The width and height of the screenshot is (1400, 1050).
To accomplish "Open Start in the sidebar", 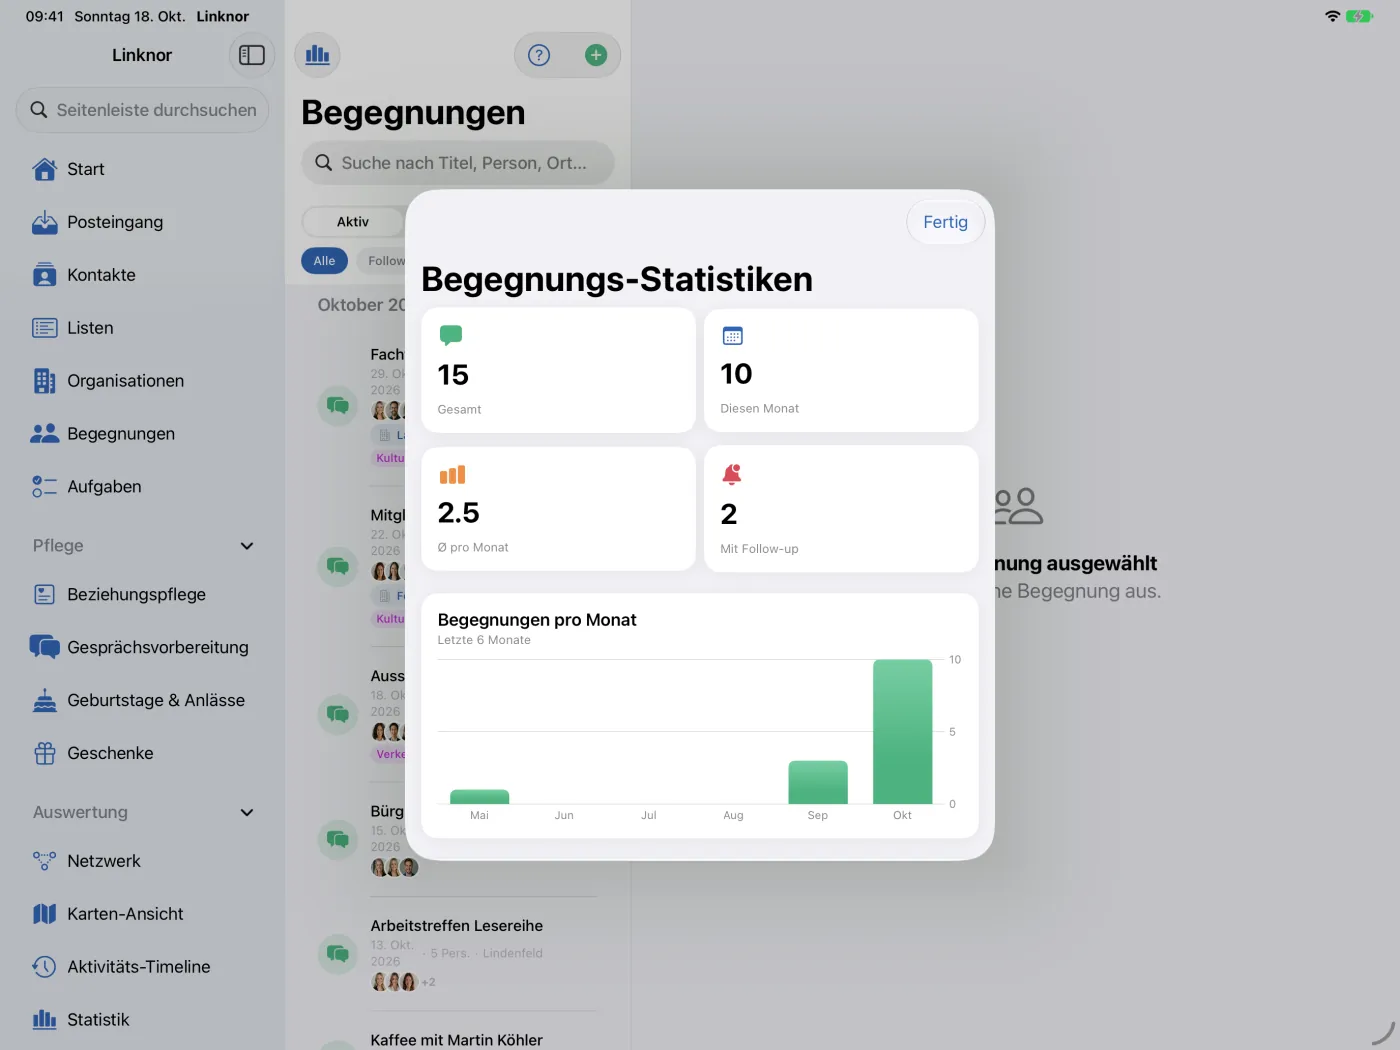I will click(142, 169).
